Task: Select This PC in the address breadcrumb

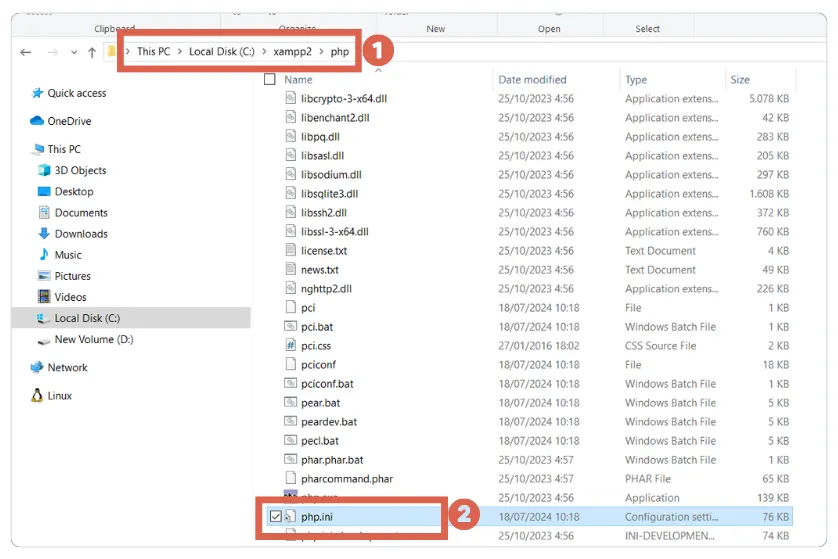Action: point(153,51)
